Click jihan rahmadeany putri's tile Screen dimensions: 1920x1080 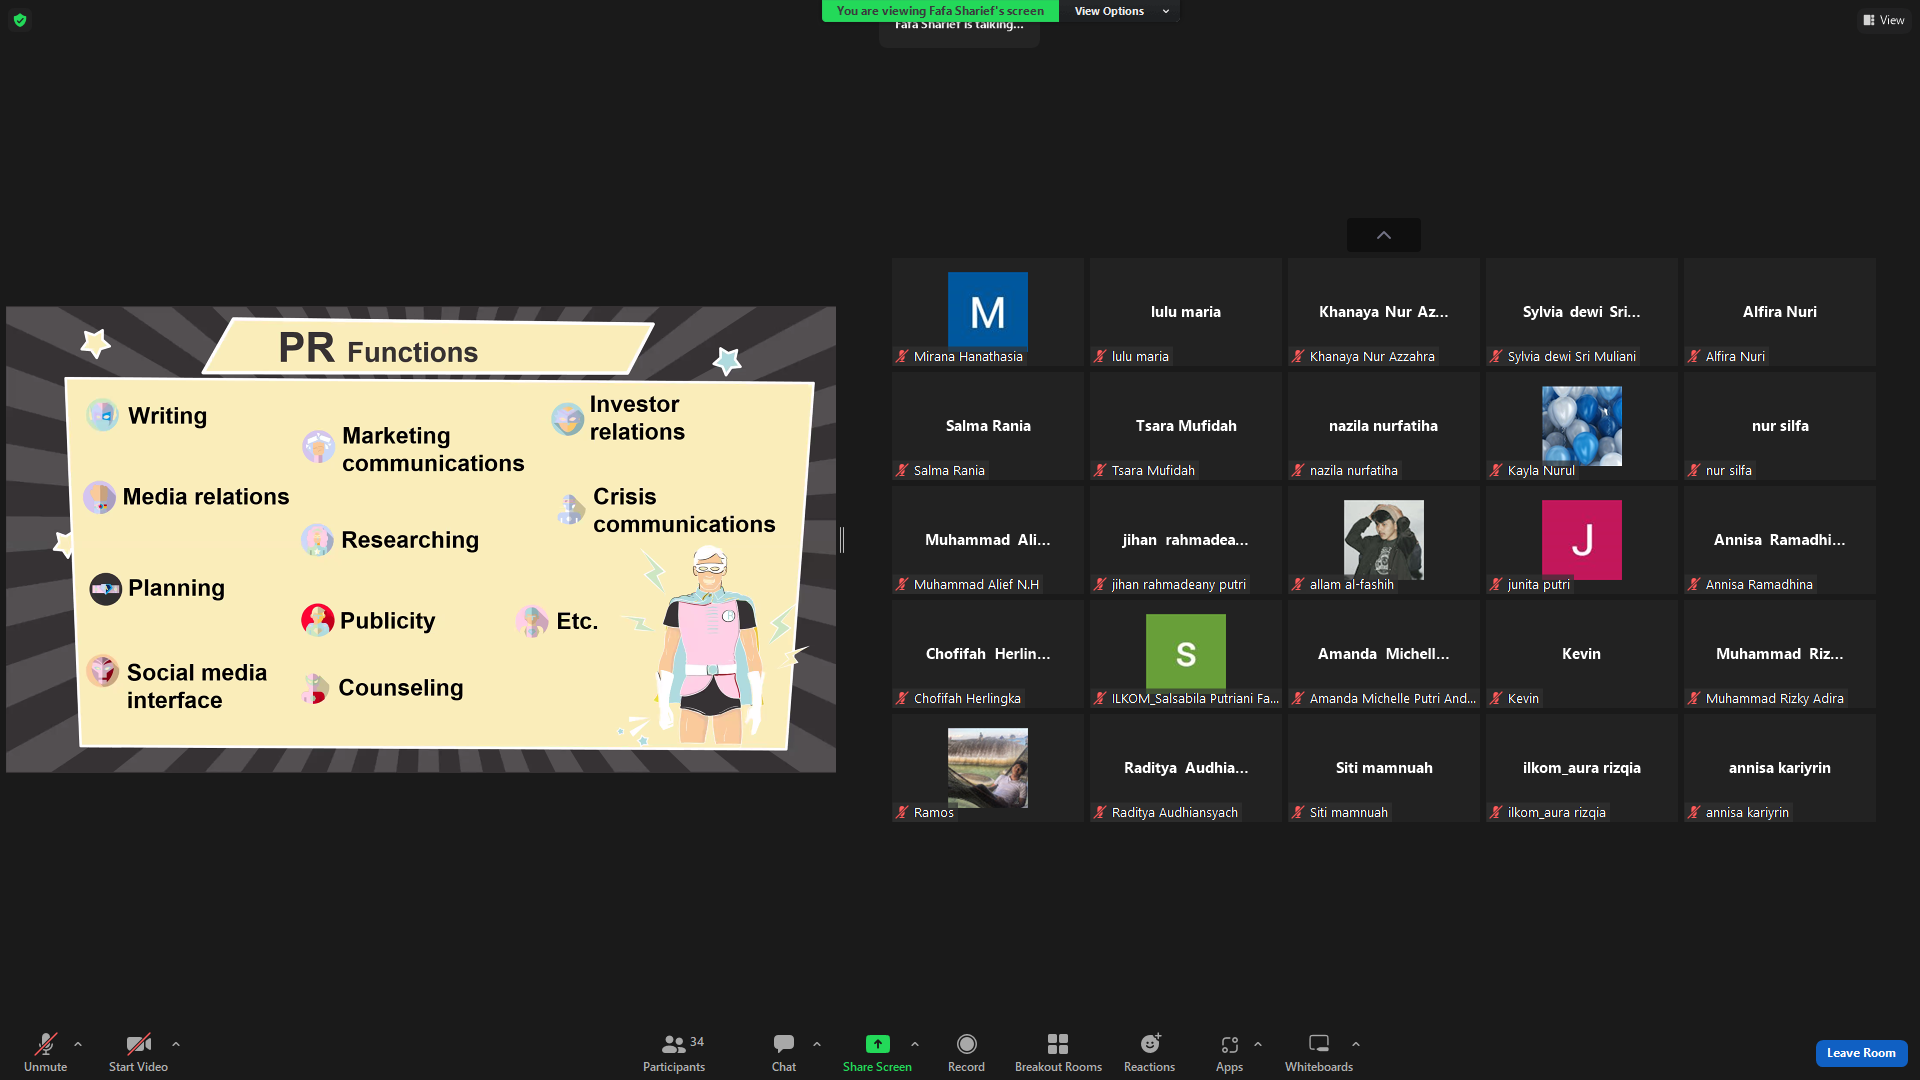click(1186, 540)
